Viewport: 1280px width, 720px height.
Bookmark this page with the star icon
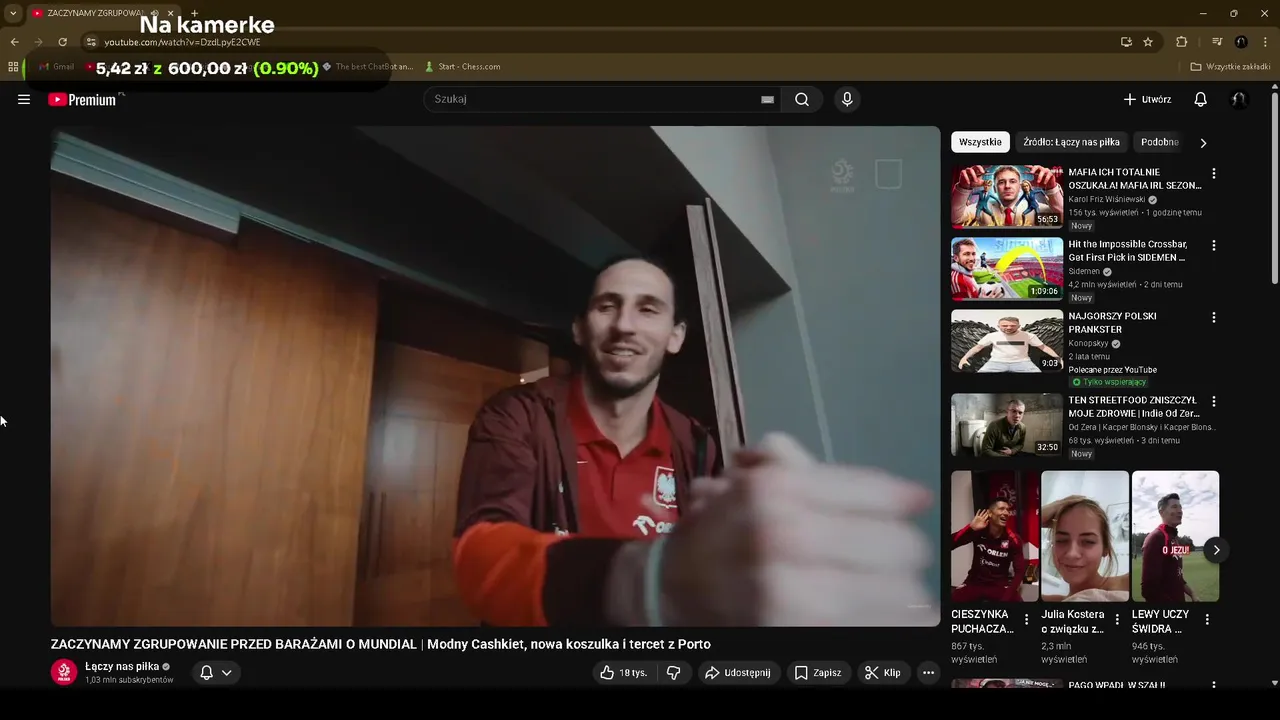click(x=1148, y=42)
